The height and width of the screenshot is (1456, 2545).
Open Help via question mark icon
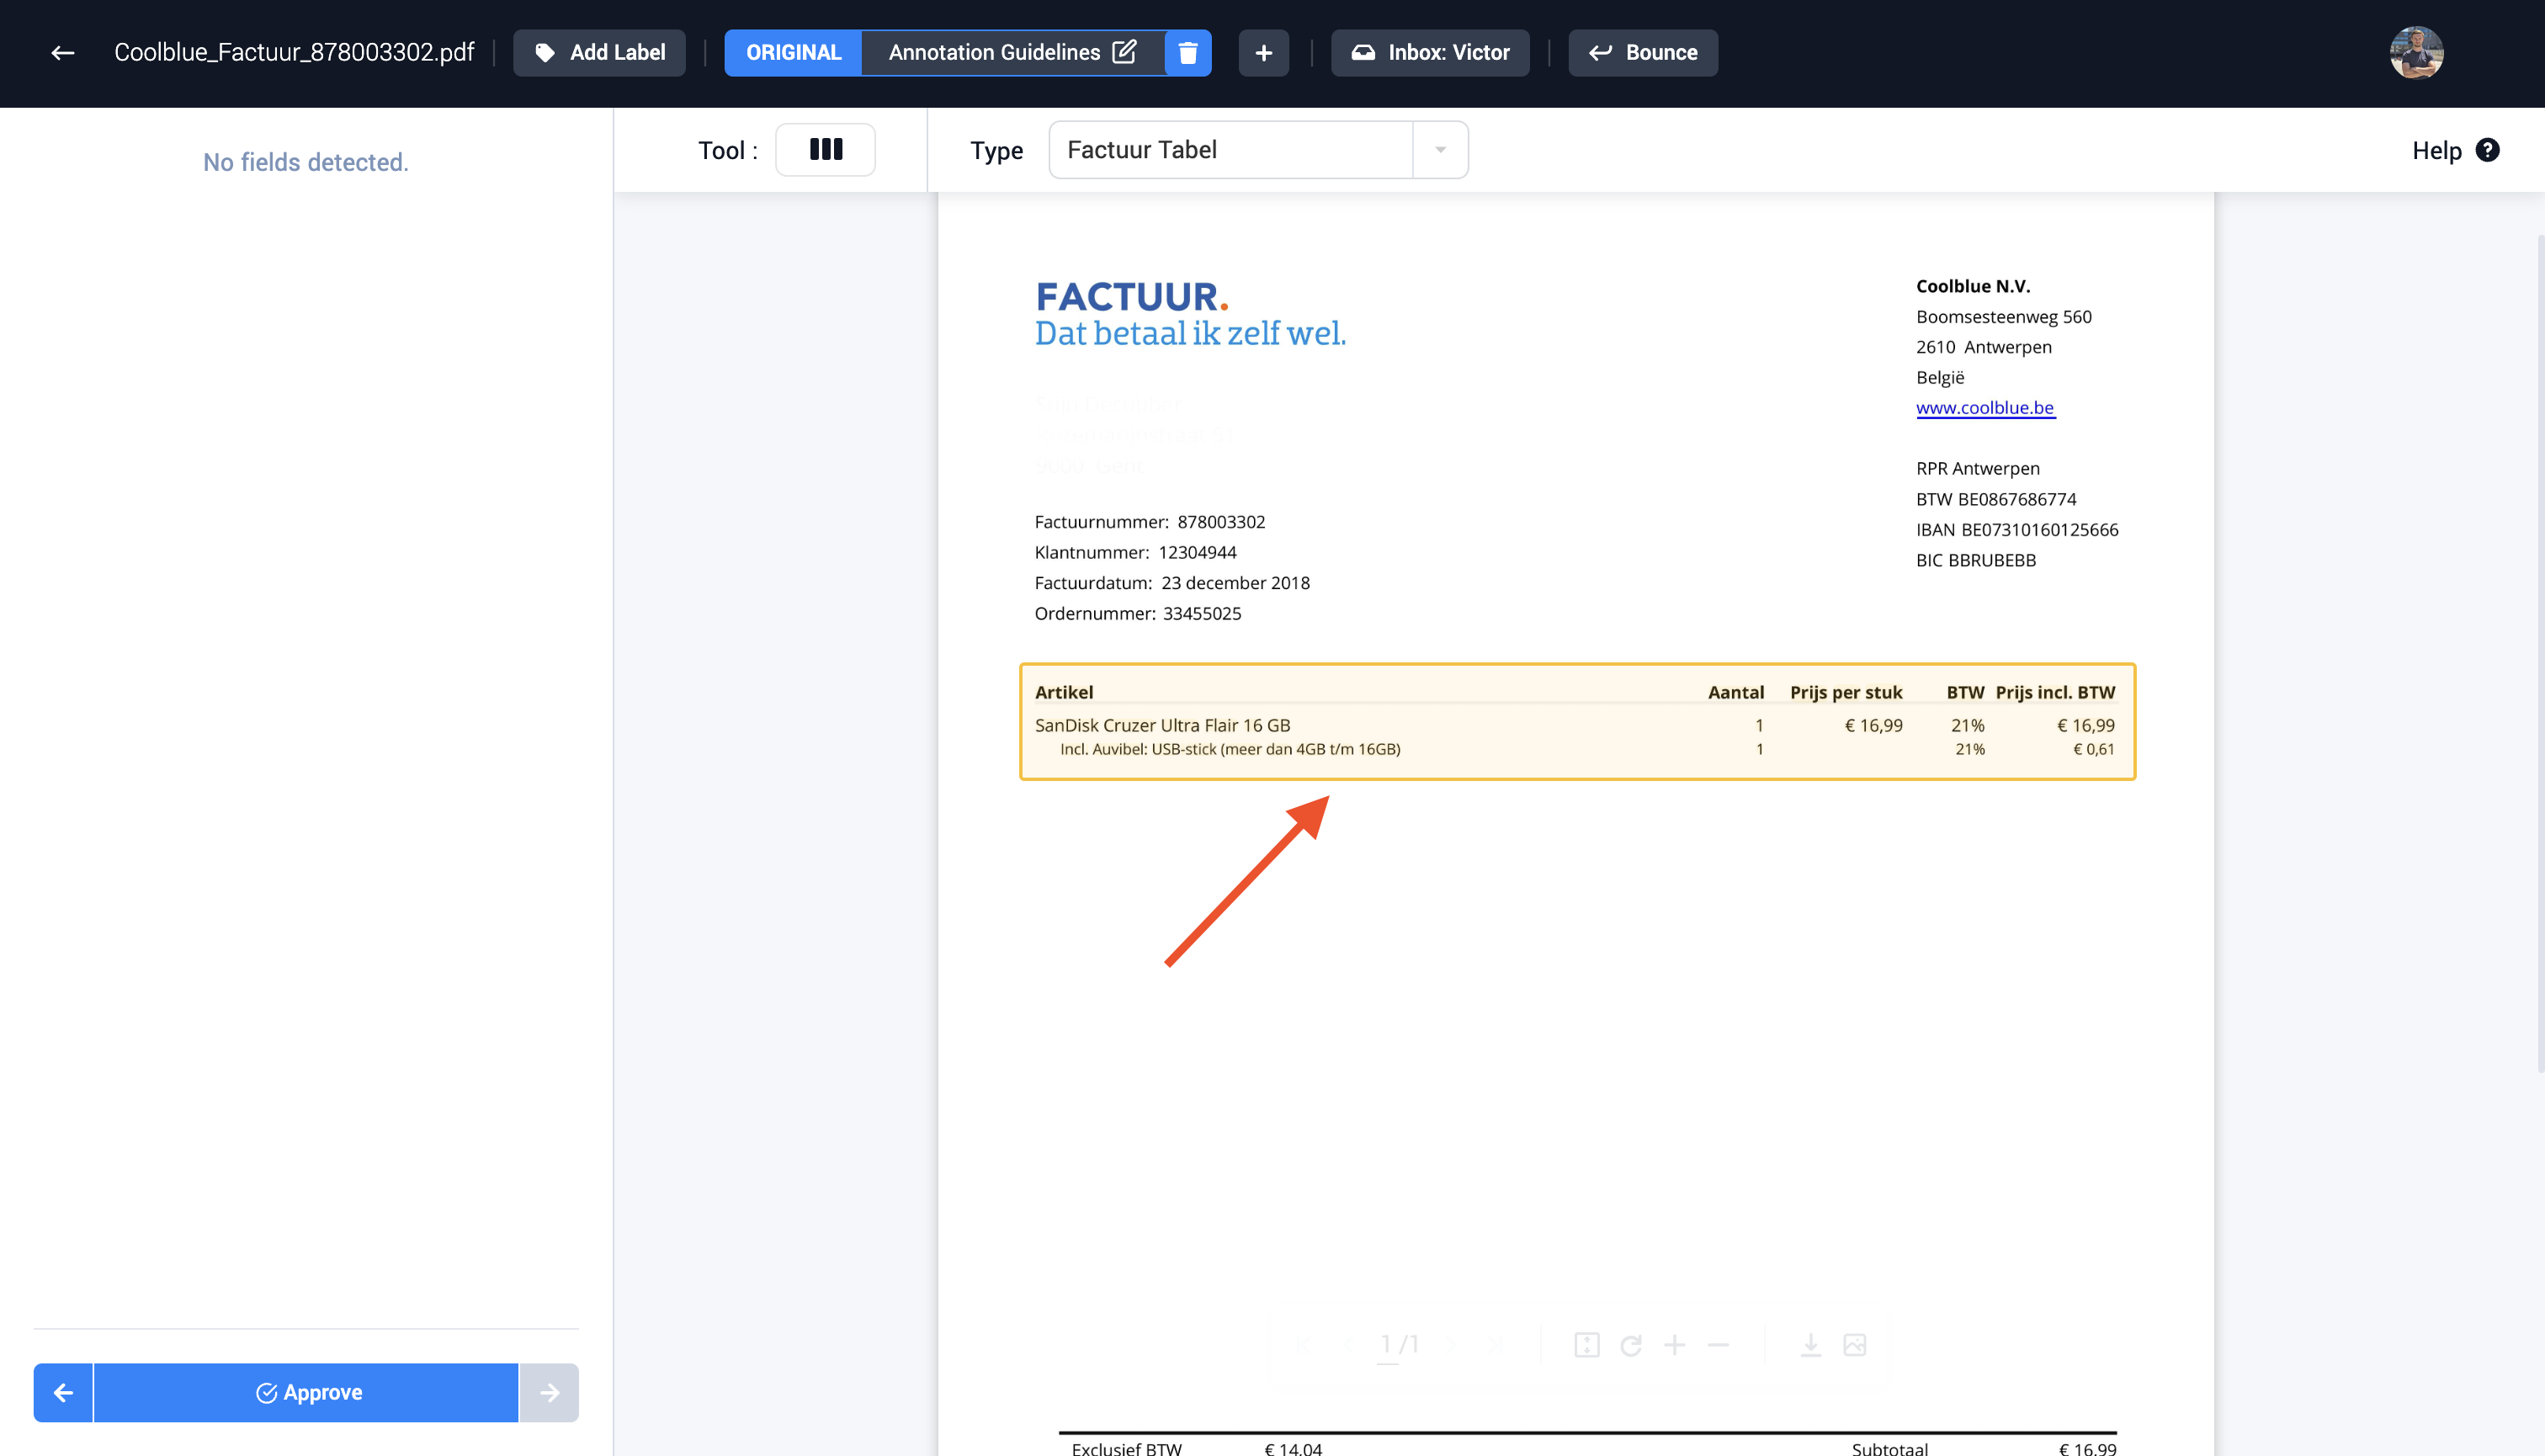tap(2487, 150)
